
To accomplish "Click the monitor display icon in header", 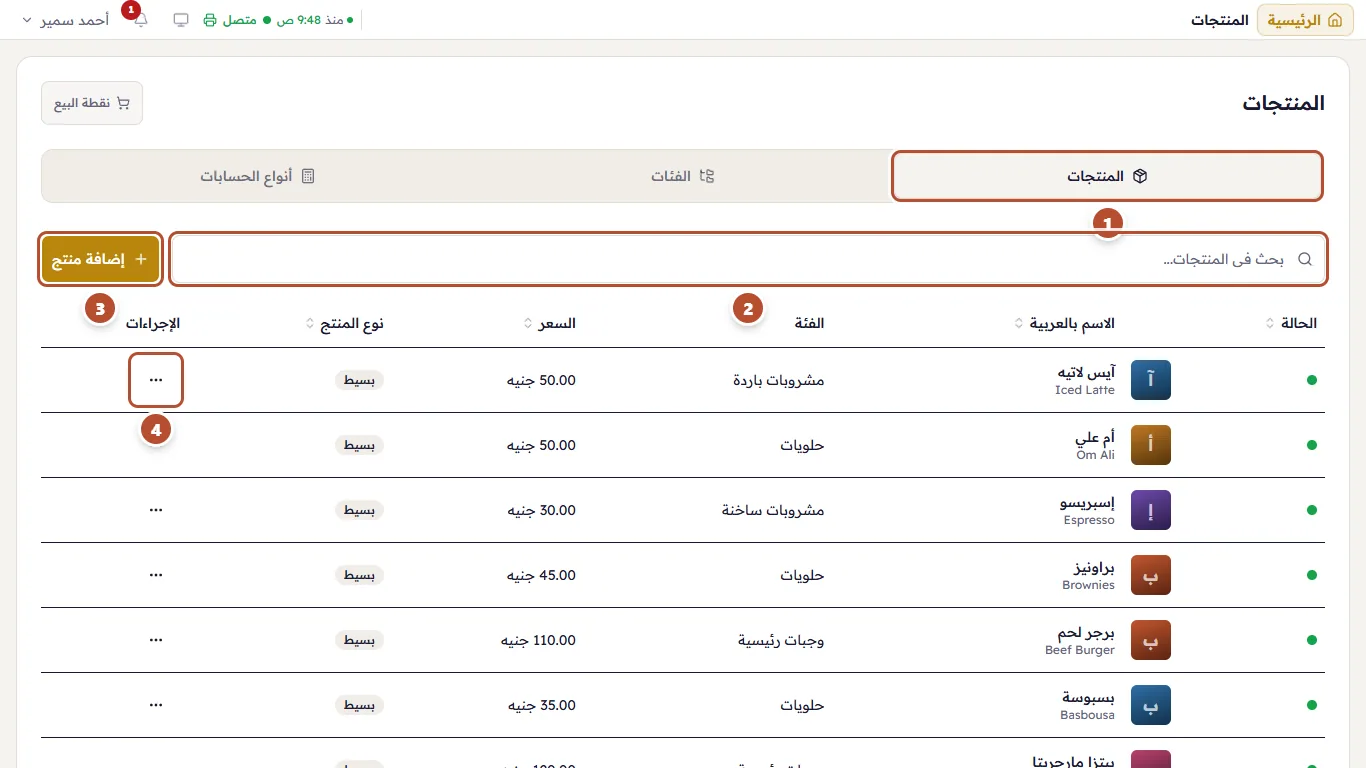I will coord(181,20).
